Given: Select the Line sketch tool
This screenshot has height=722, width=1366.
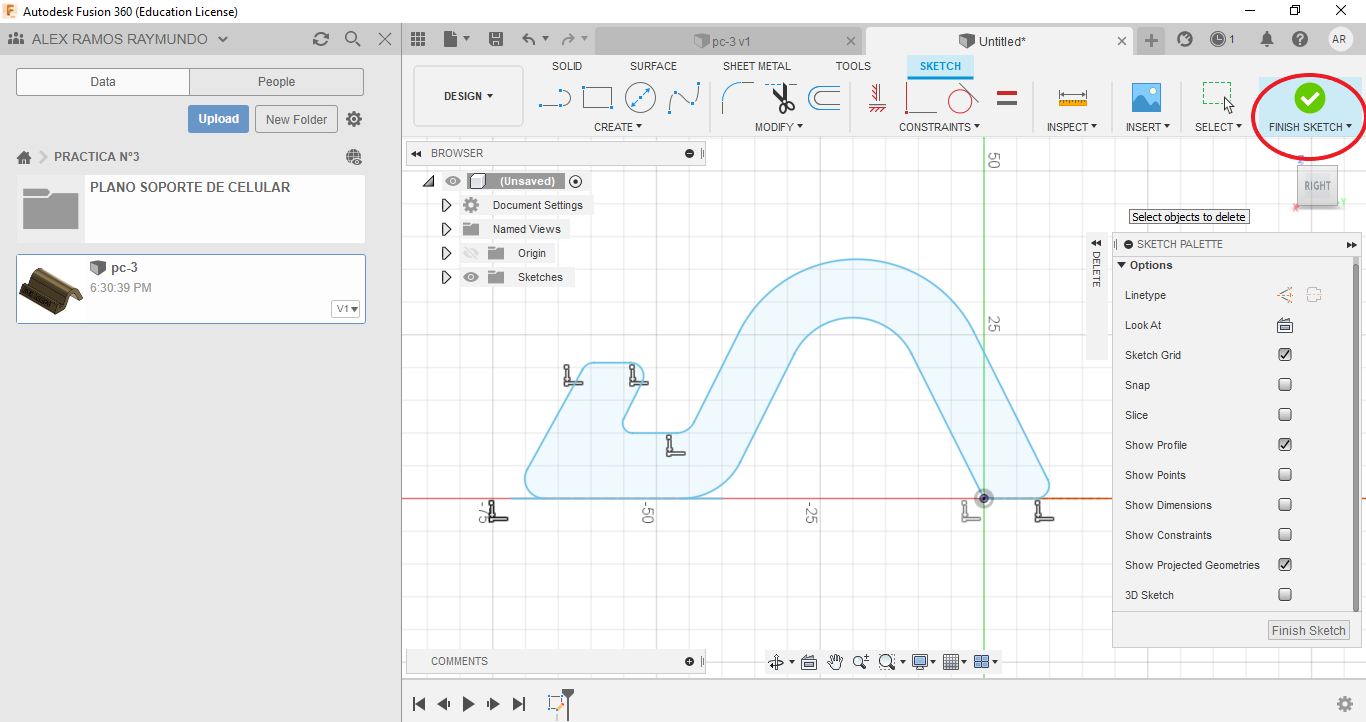Looking at the screenshot, I should (555, 98).
